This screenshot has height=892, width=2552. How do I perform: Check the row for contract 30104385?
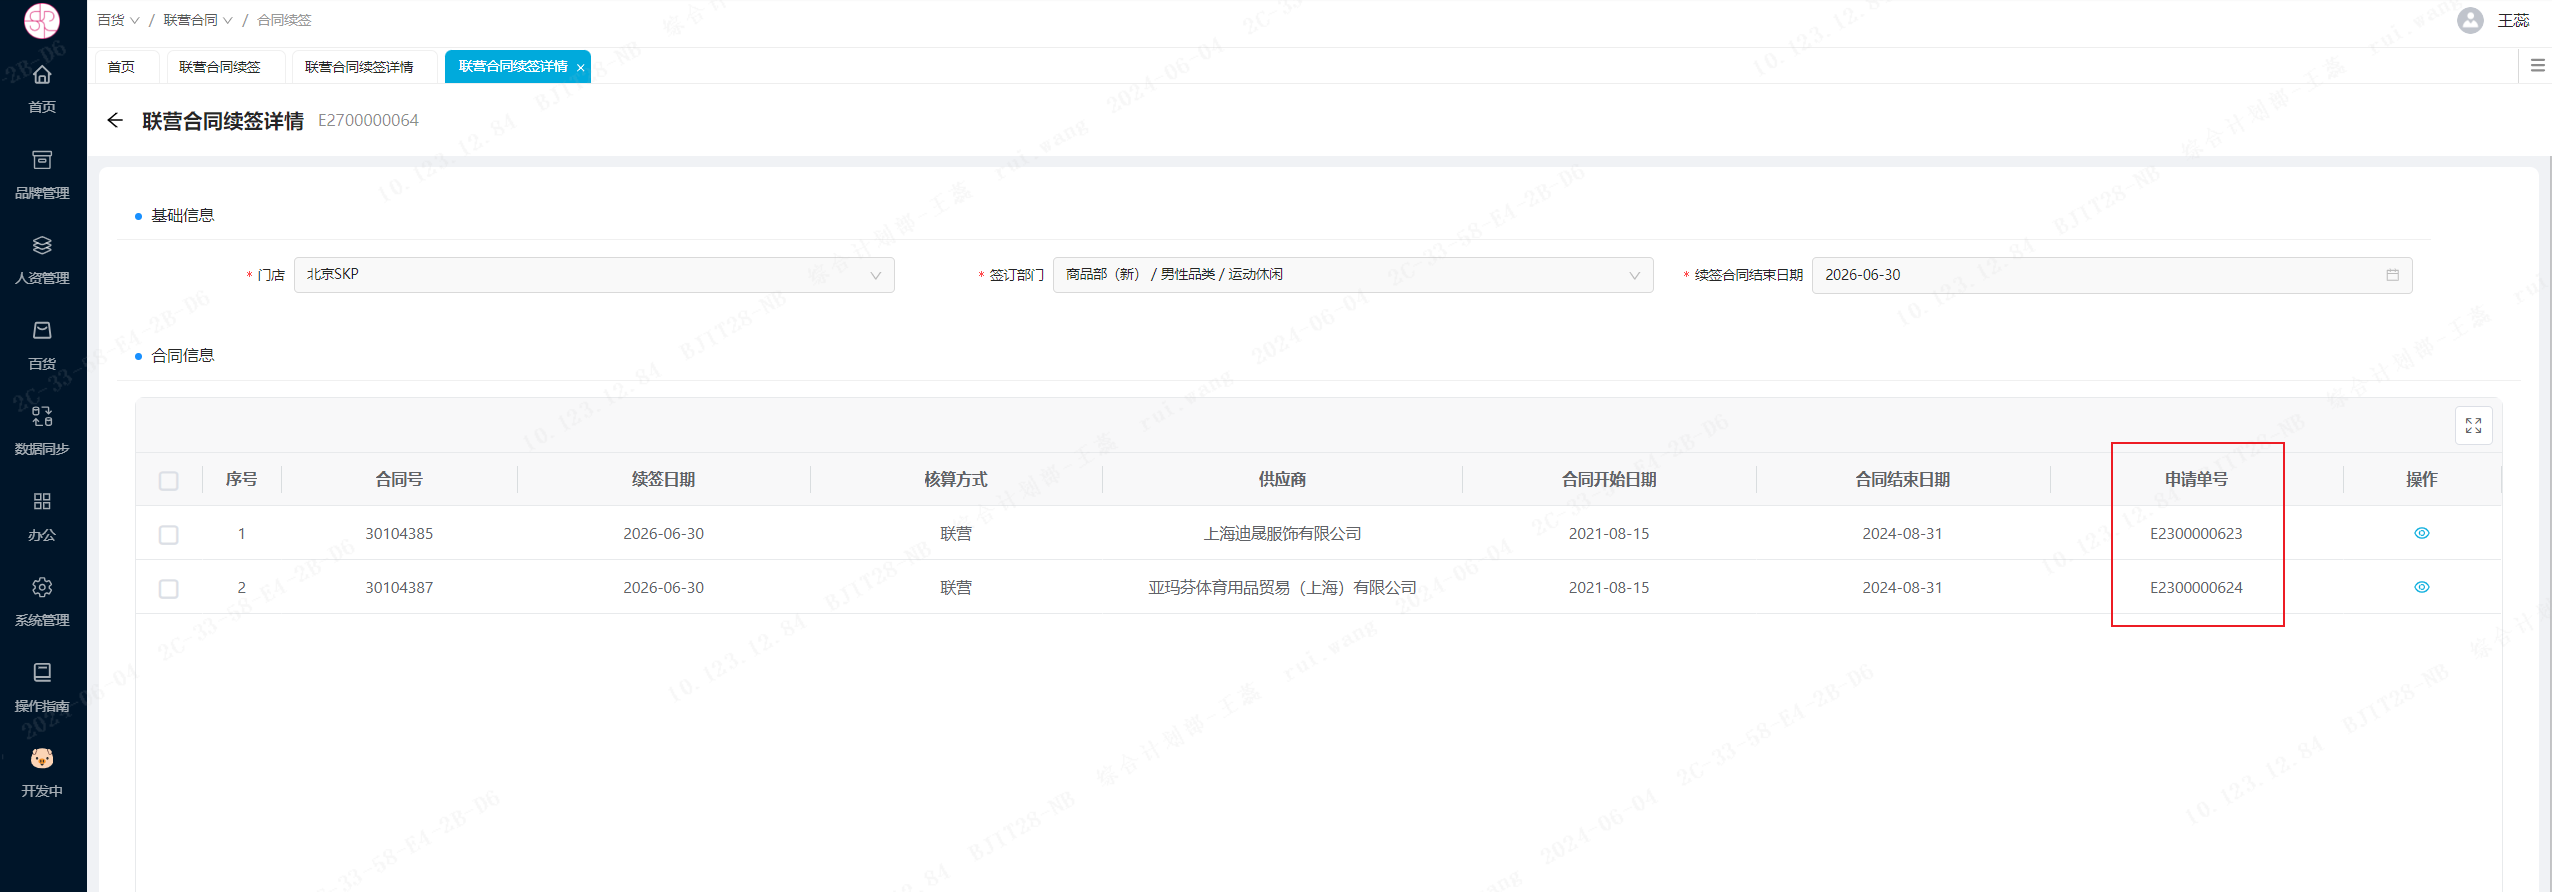point(169,535)
